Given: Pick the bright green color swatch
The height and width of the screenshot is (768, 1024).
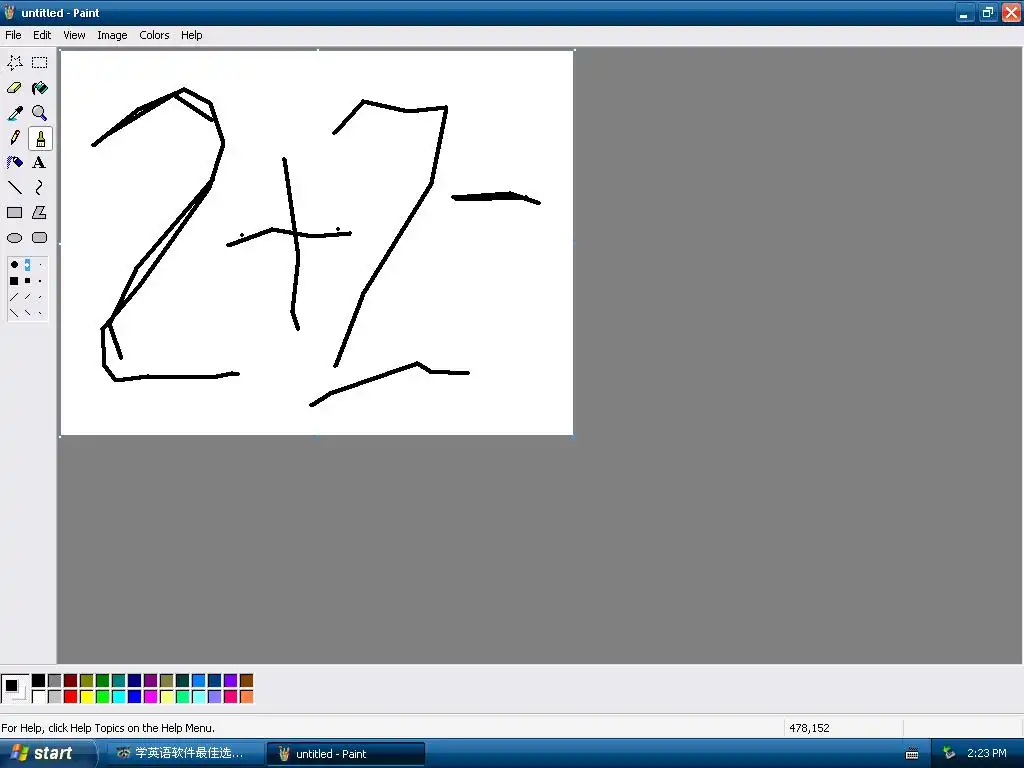Looking at the screenshot, I should pyautogui.click(x=103, y=697).
